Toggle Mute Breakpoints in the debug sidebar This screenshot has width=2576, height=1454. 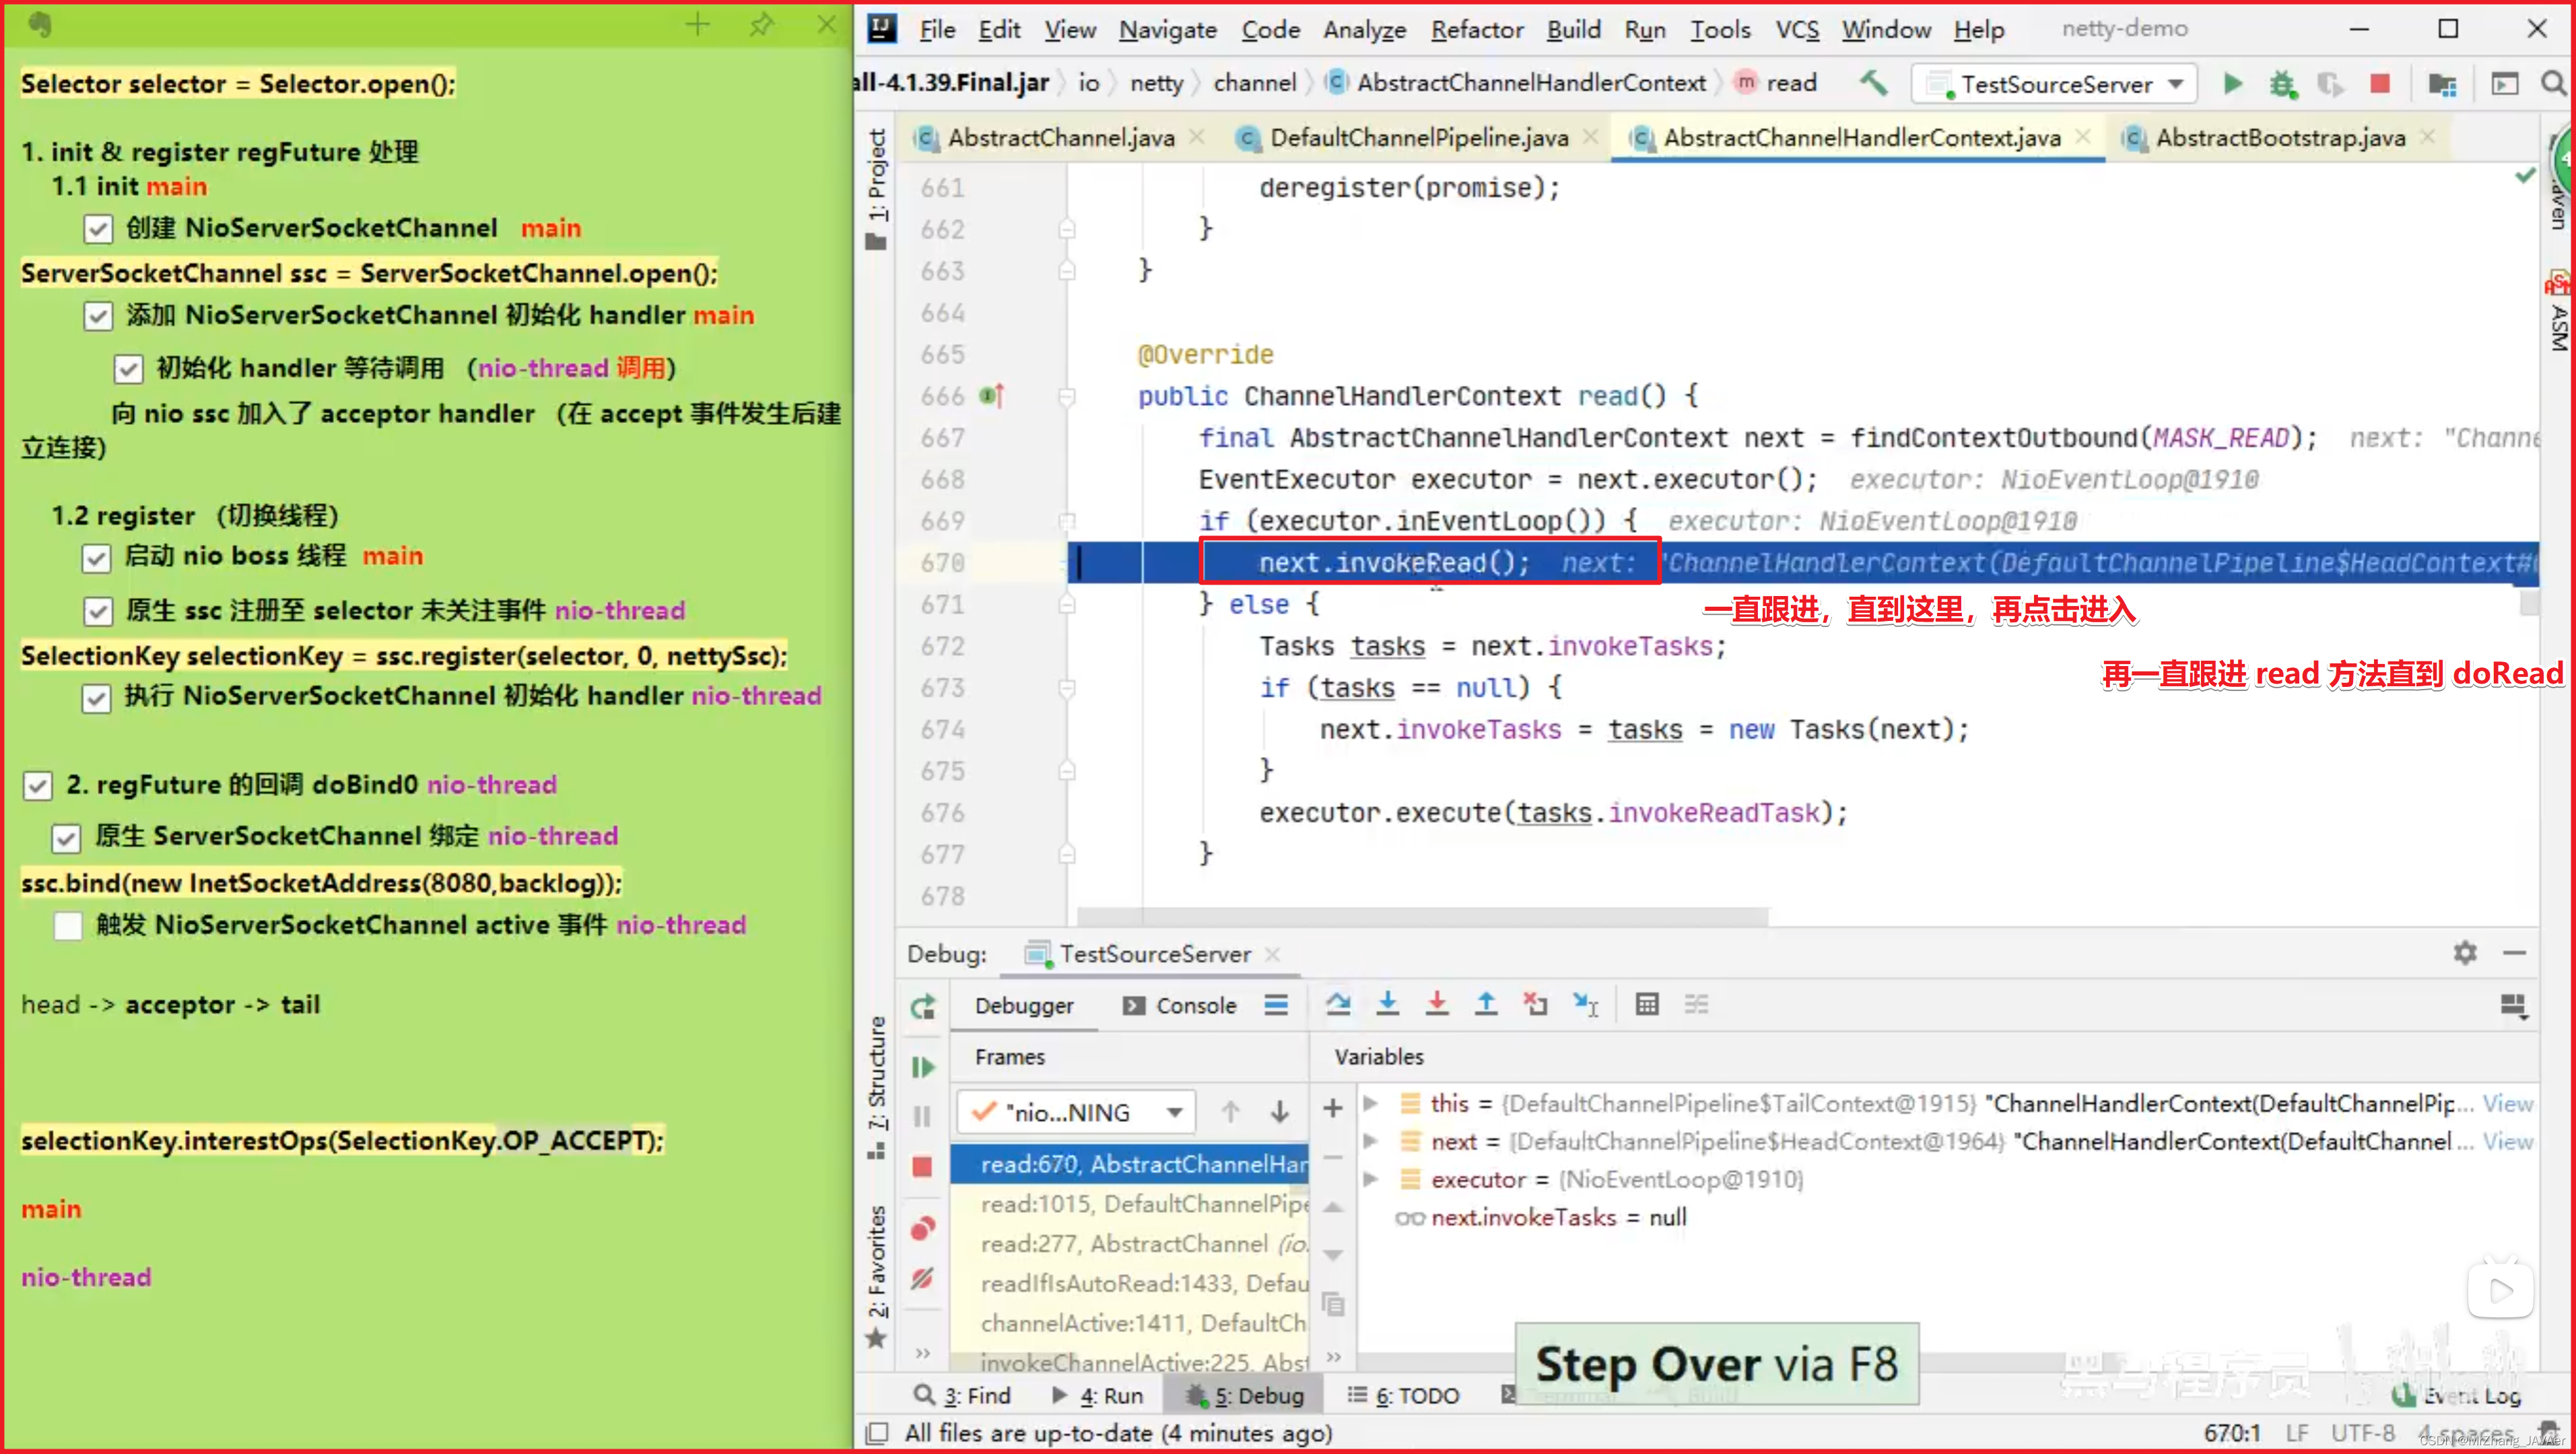click(x=923, y=1278)
